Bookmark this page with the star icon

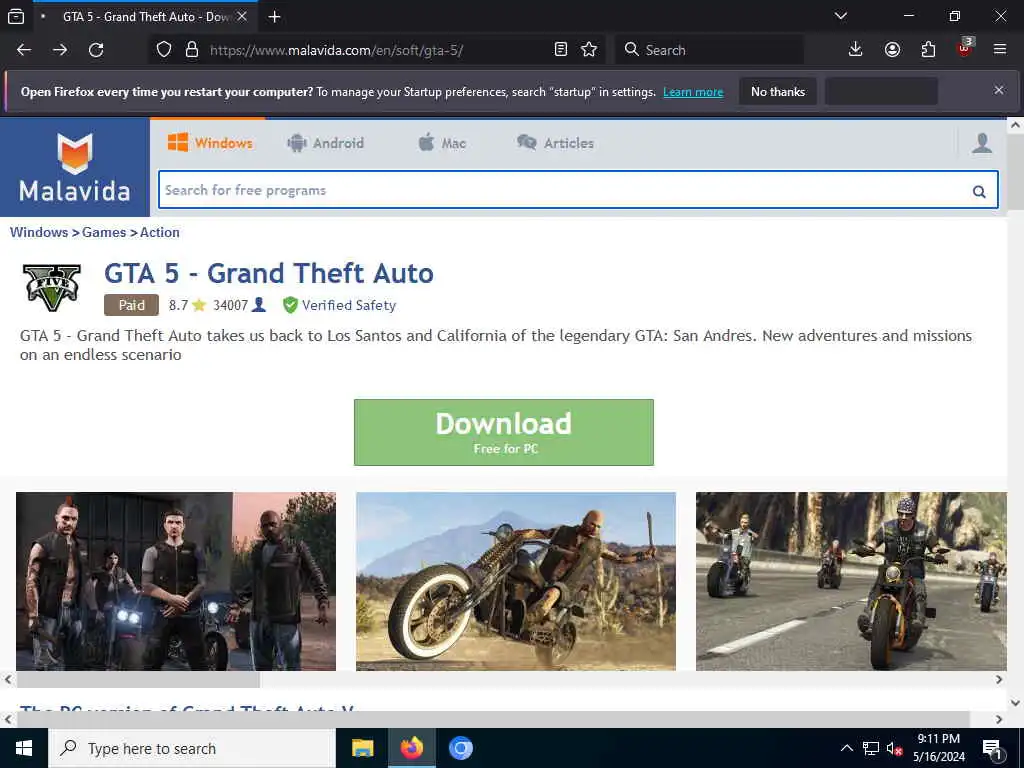point(589,50)
